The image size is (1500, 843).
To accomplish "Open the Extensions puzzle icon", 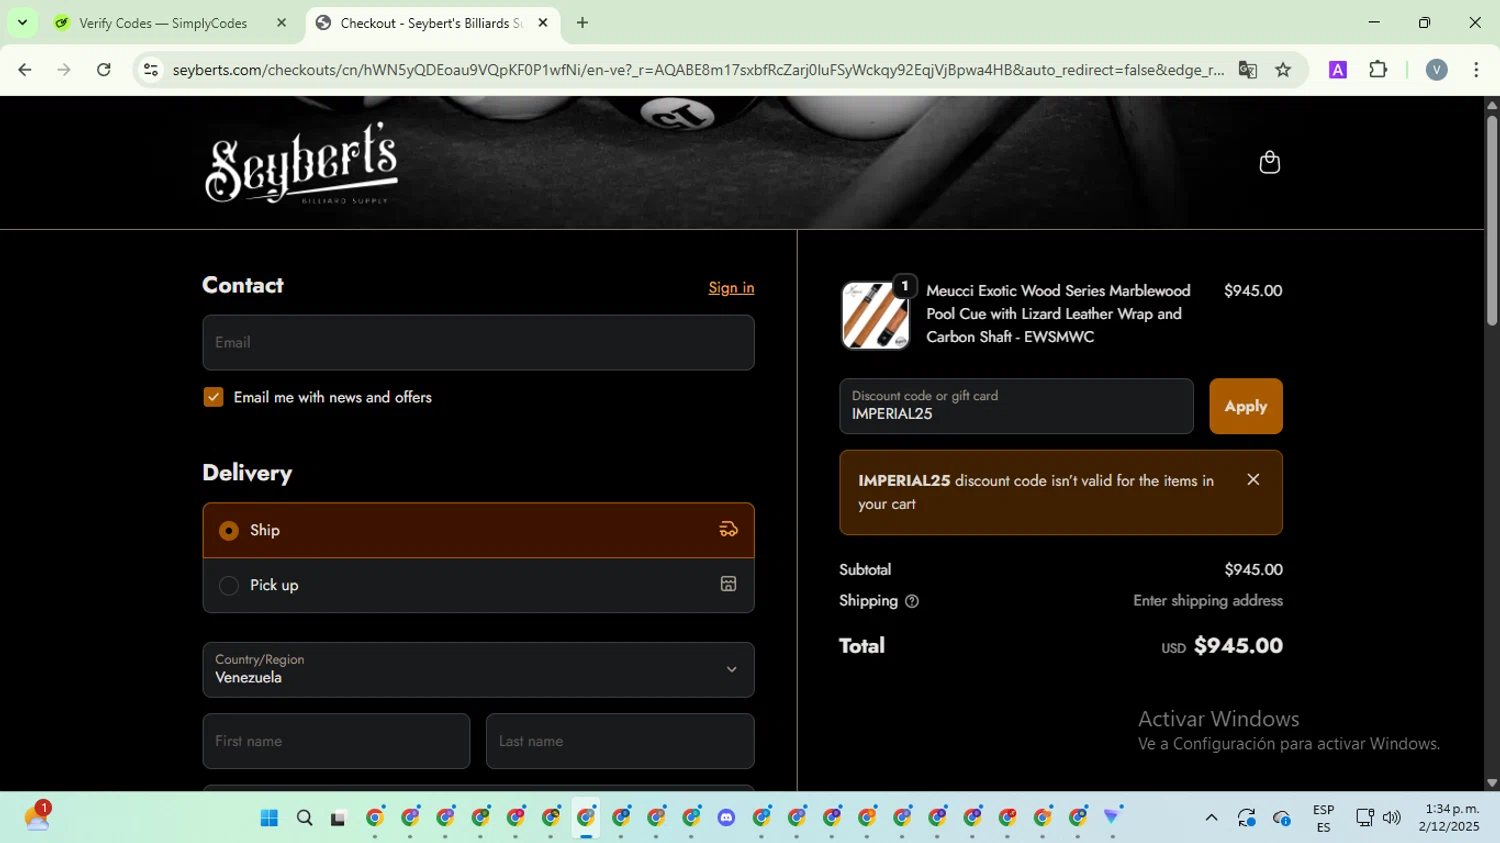I will pyautogui.click(x=1378, y=70).
